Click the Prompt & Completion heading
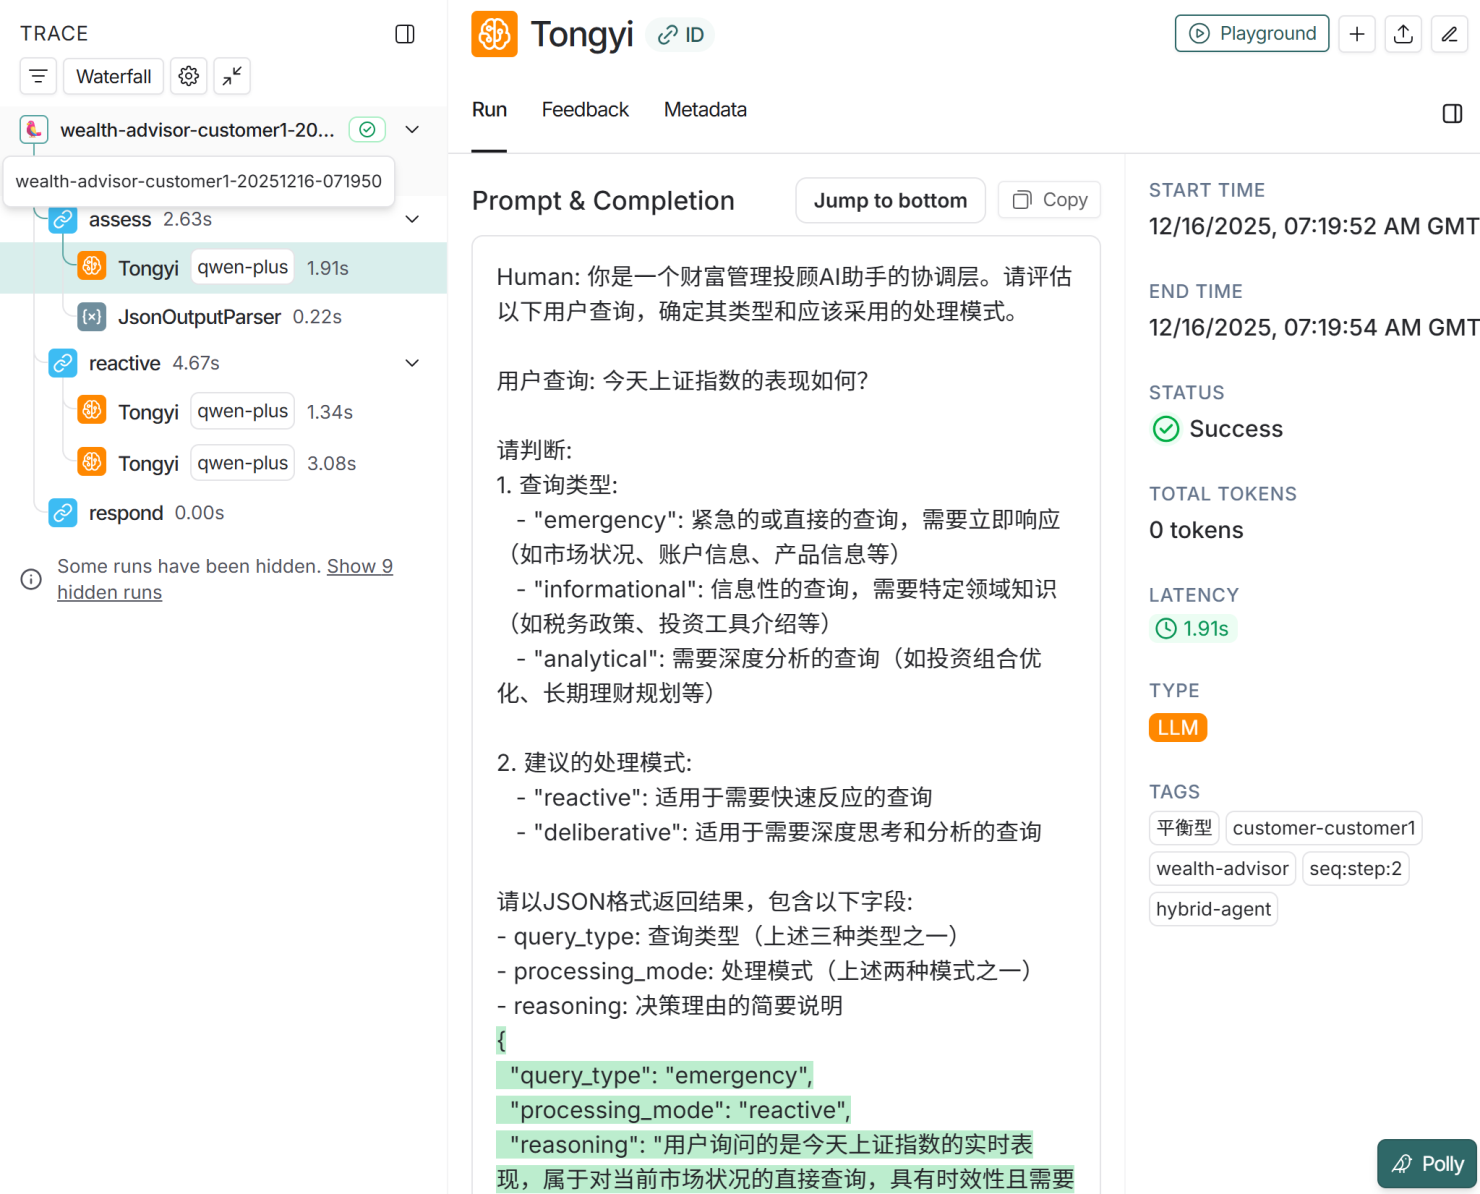Viewport: 1480px width, 1194px height. (x=603, y=201)
